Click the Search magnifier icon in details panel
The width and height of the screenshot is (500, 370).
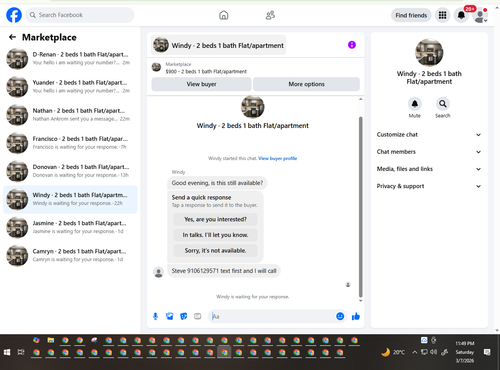point(443,104)
